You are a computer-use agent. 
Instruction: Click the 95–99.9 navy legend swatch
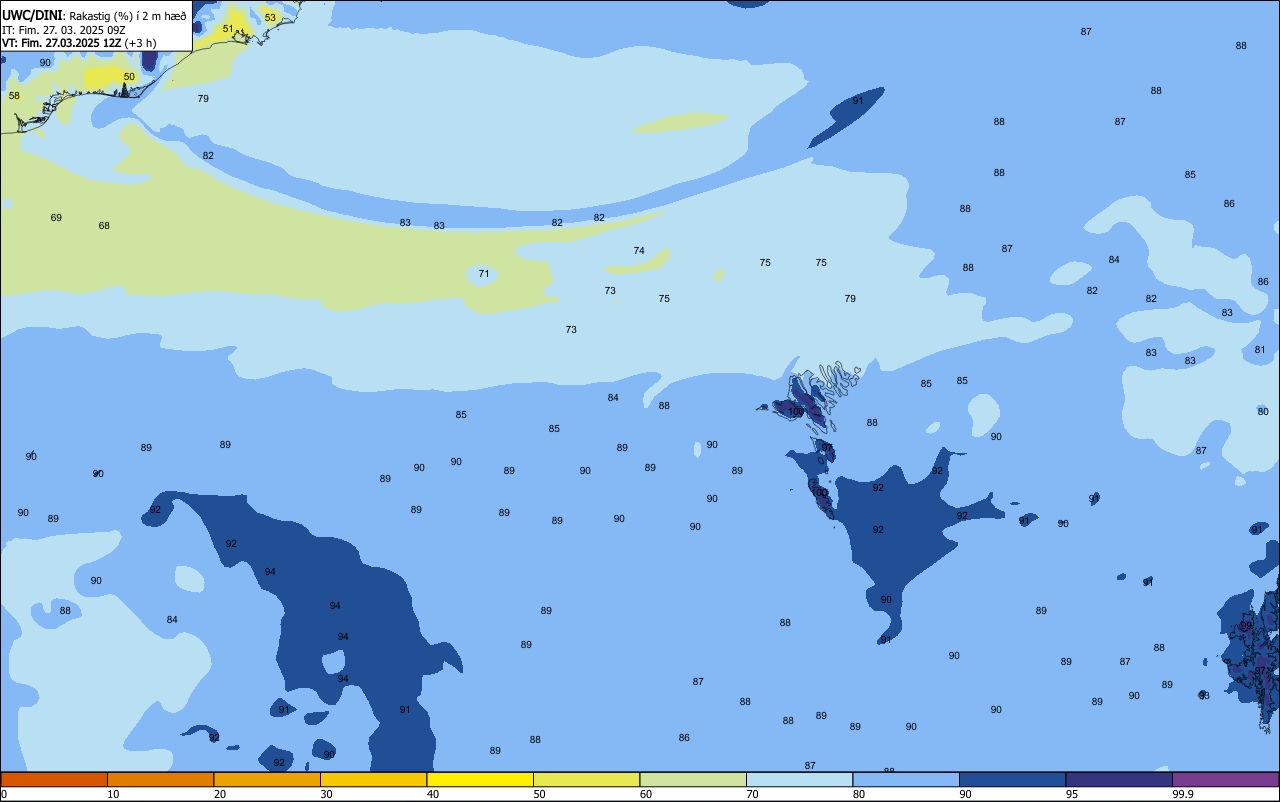point(1119,779)
